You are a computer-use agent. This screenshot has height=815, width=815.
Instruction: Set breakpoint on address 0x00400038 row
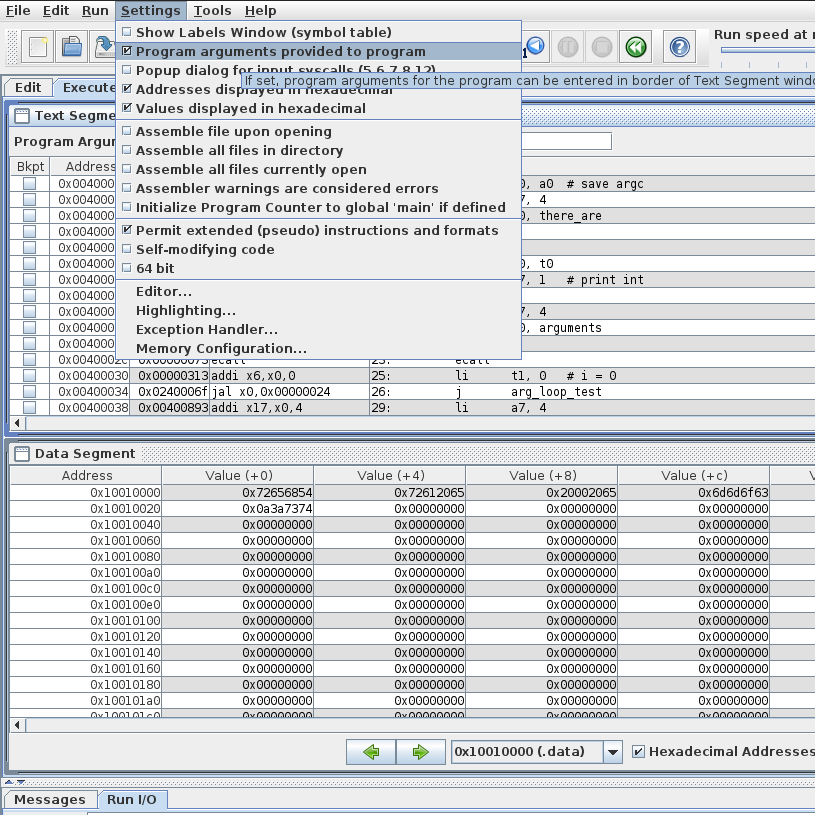[30, 408]
